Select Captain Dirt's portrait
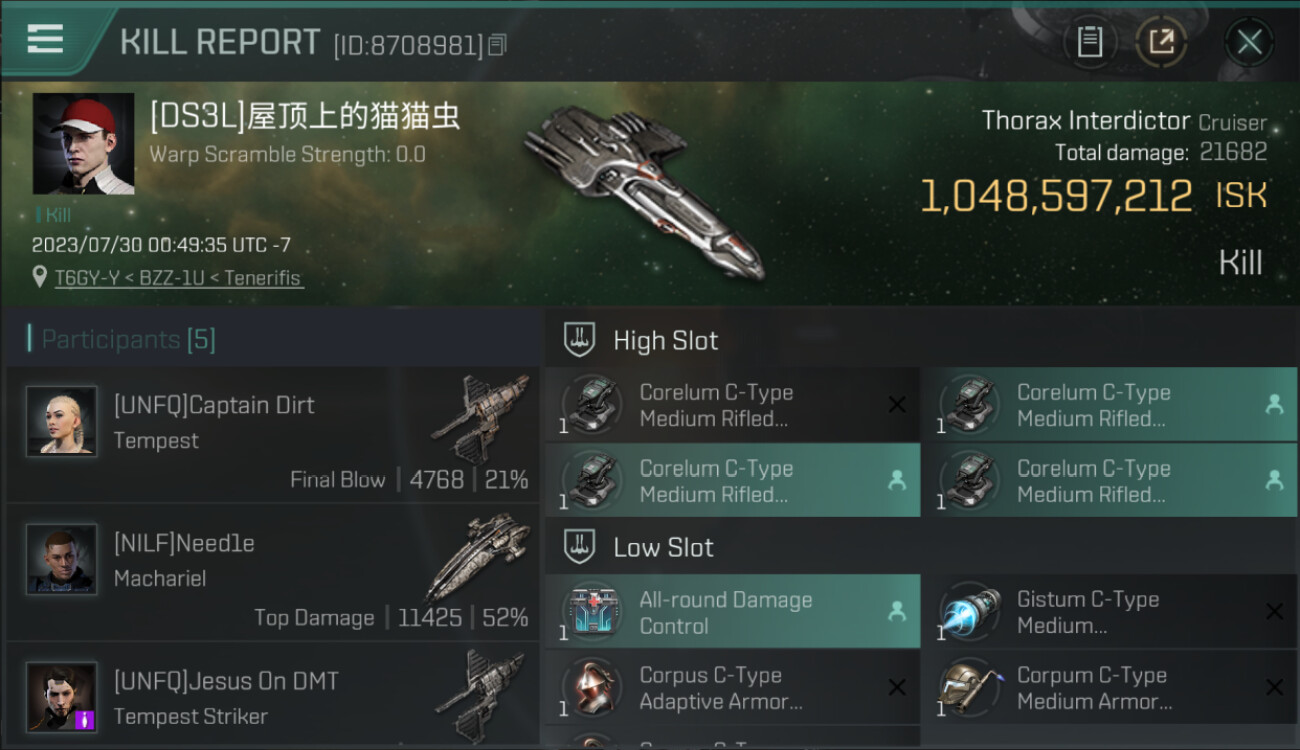 coord(62,421)
